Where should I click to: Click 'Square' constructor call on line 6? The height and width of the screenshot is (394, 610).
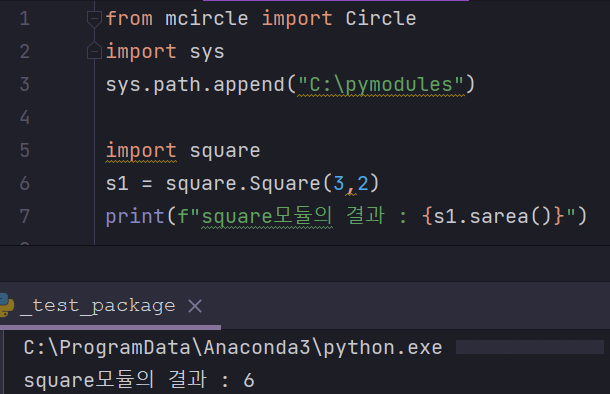tap(285, 184)
